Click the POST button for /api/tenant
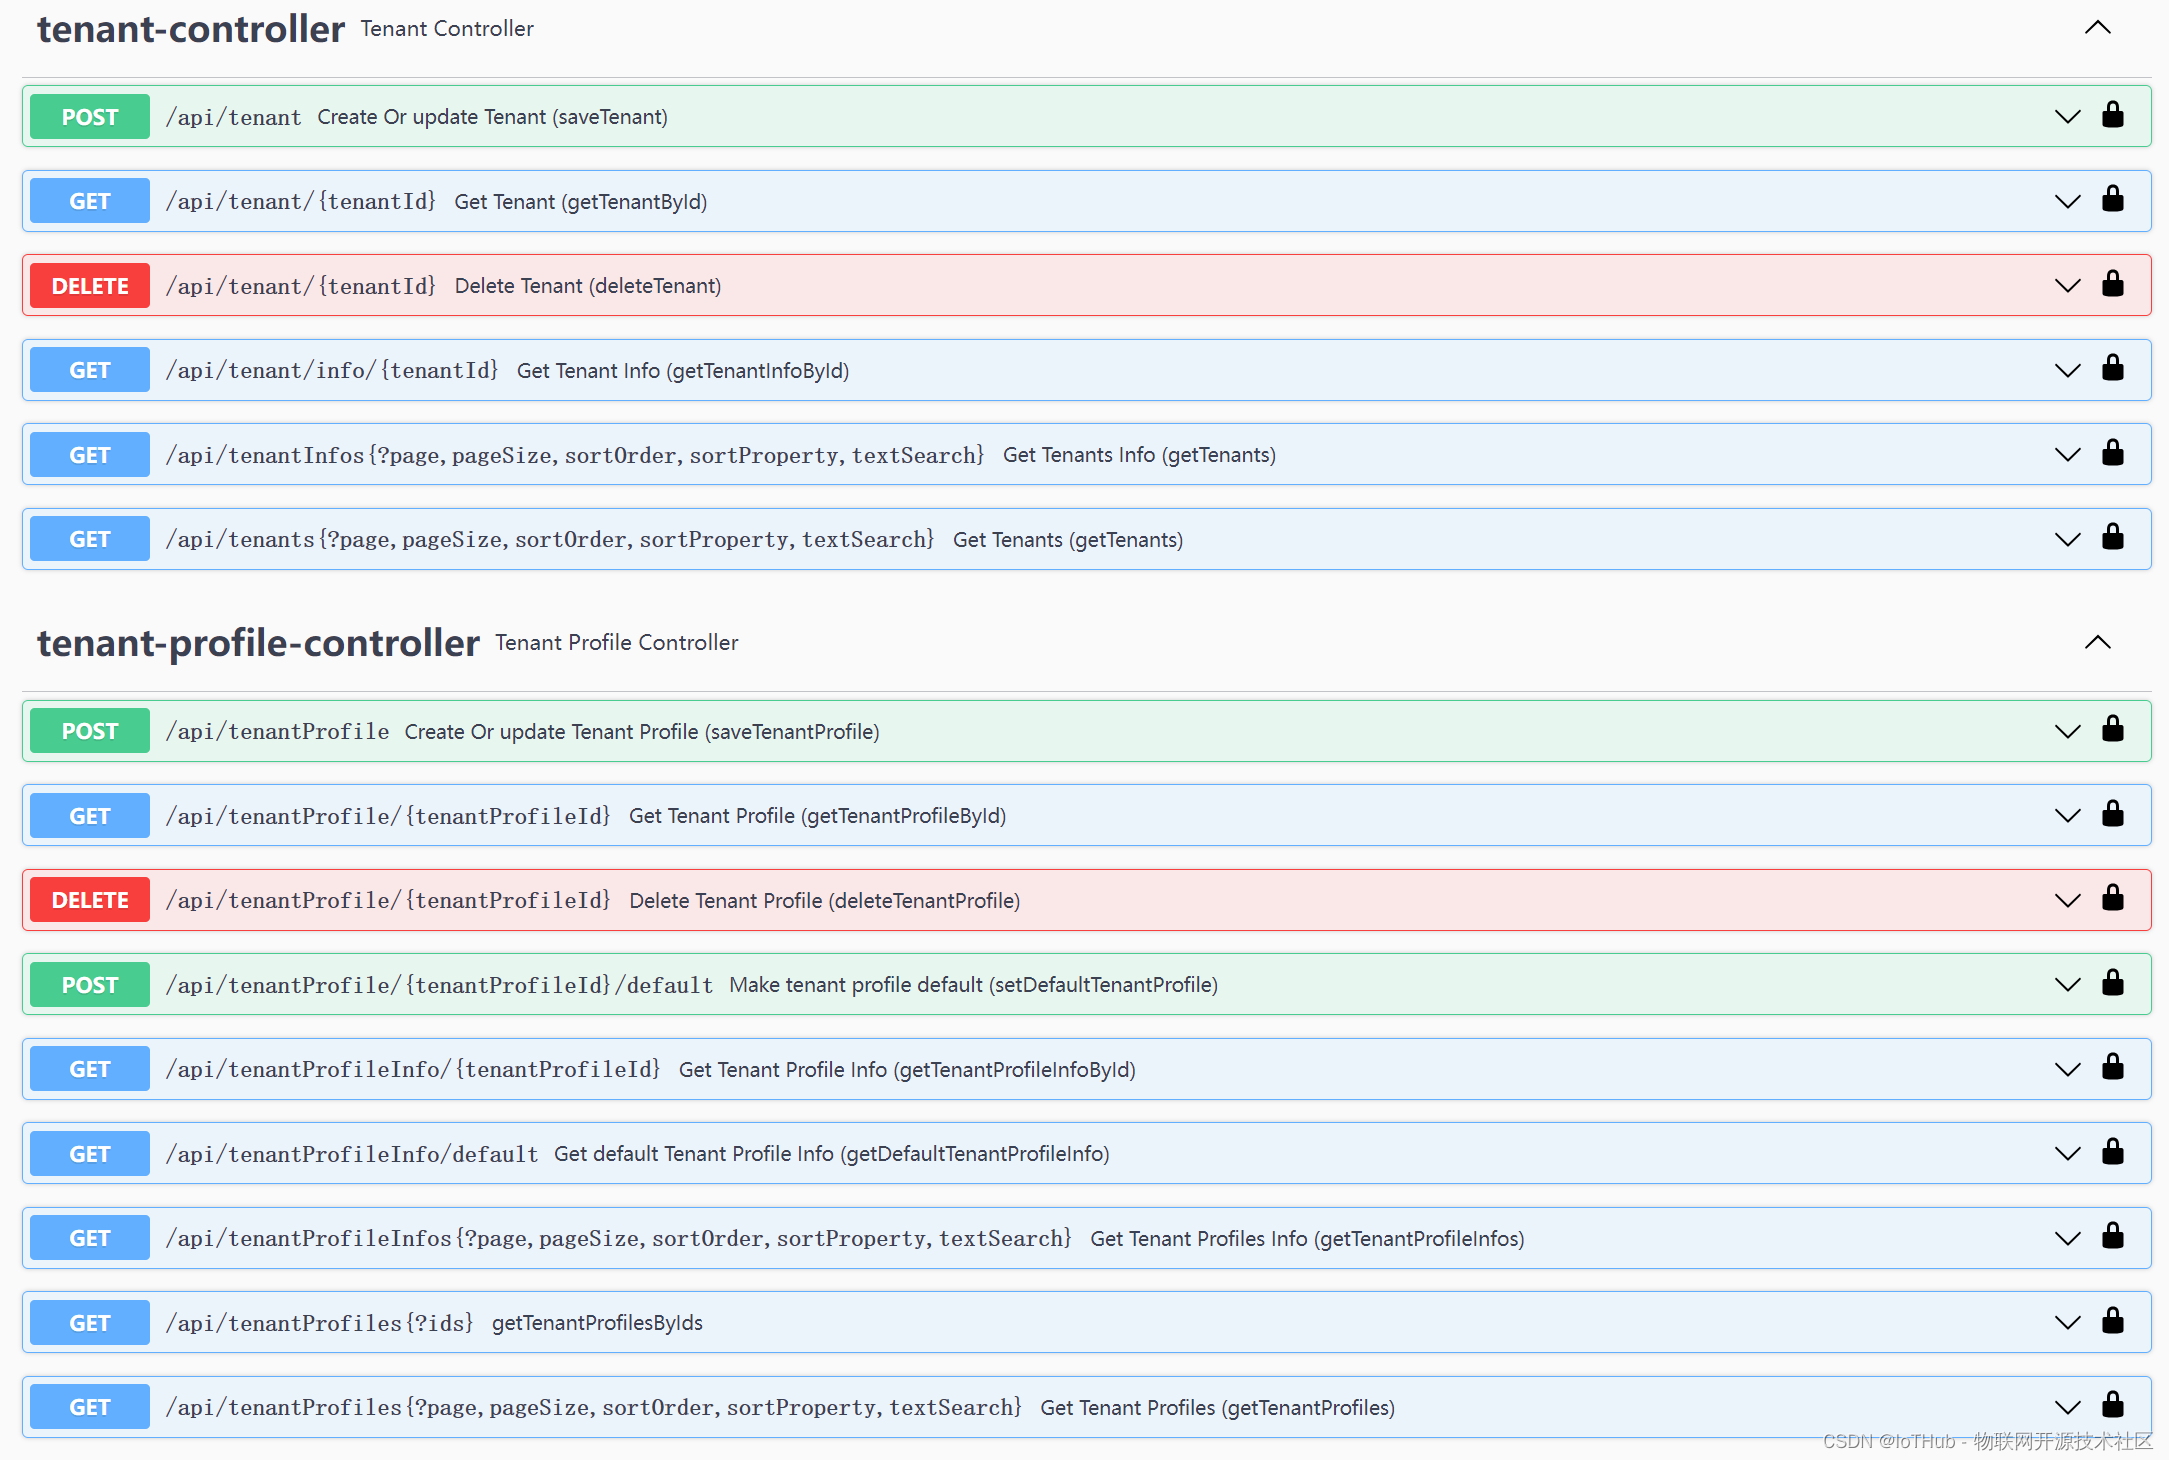The image size is (2169, 1460). (x=90, y=117)
